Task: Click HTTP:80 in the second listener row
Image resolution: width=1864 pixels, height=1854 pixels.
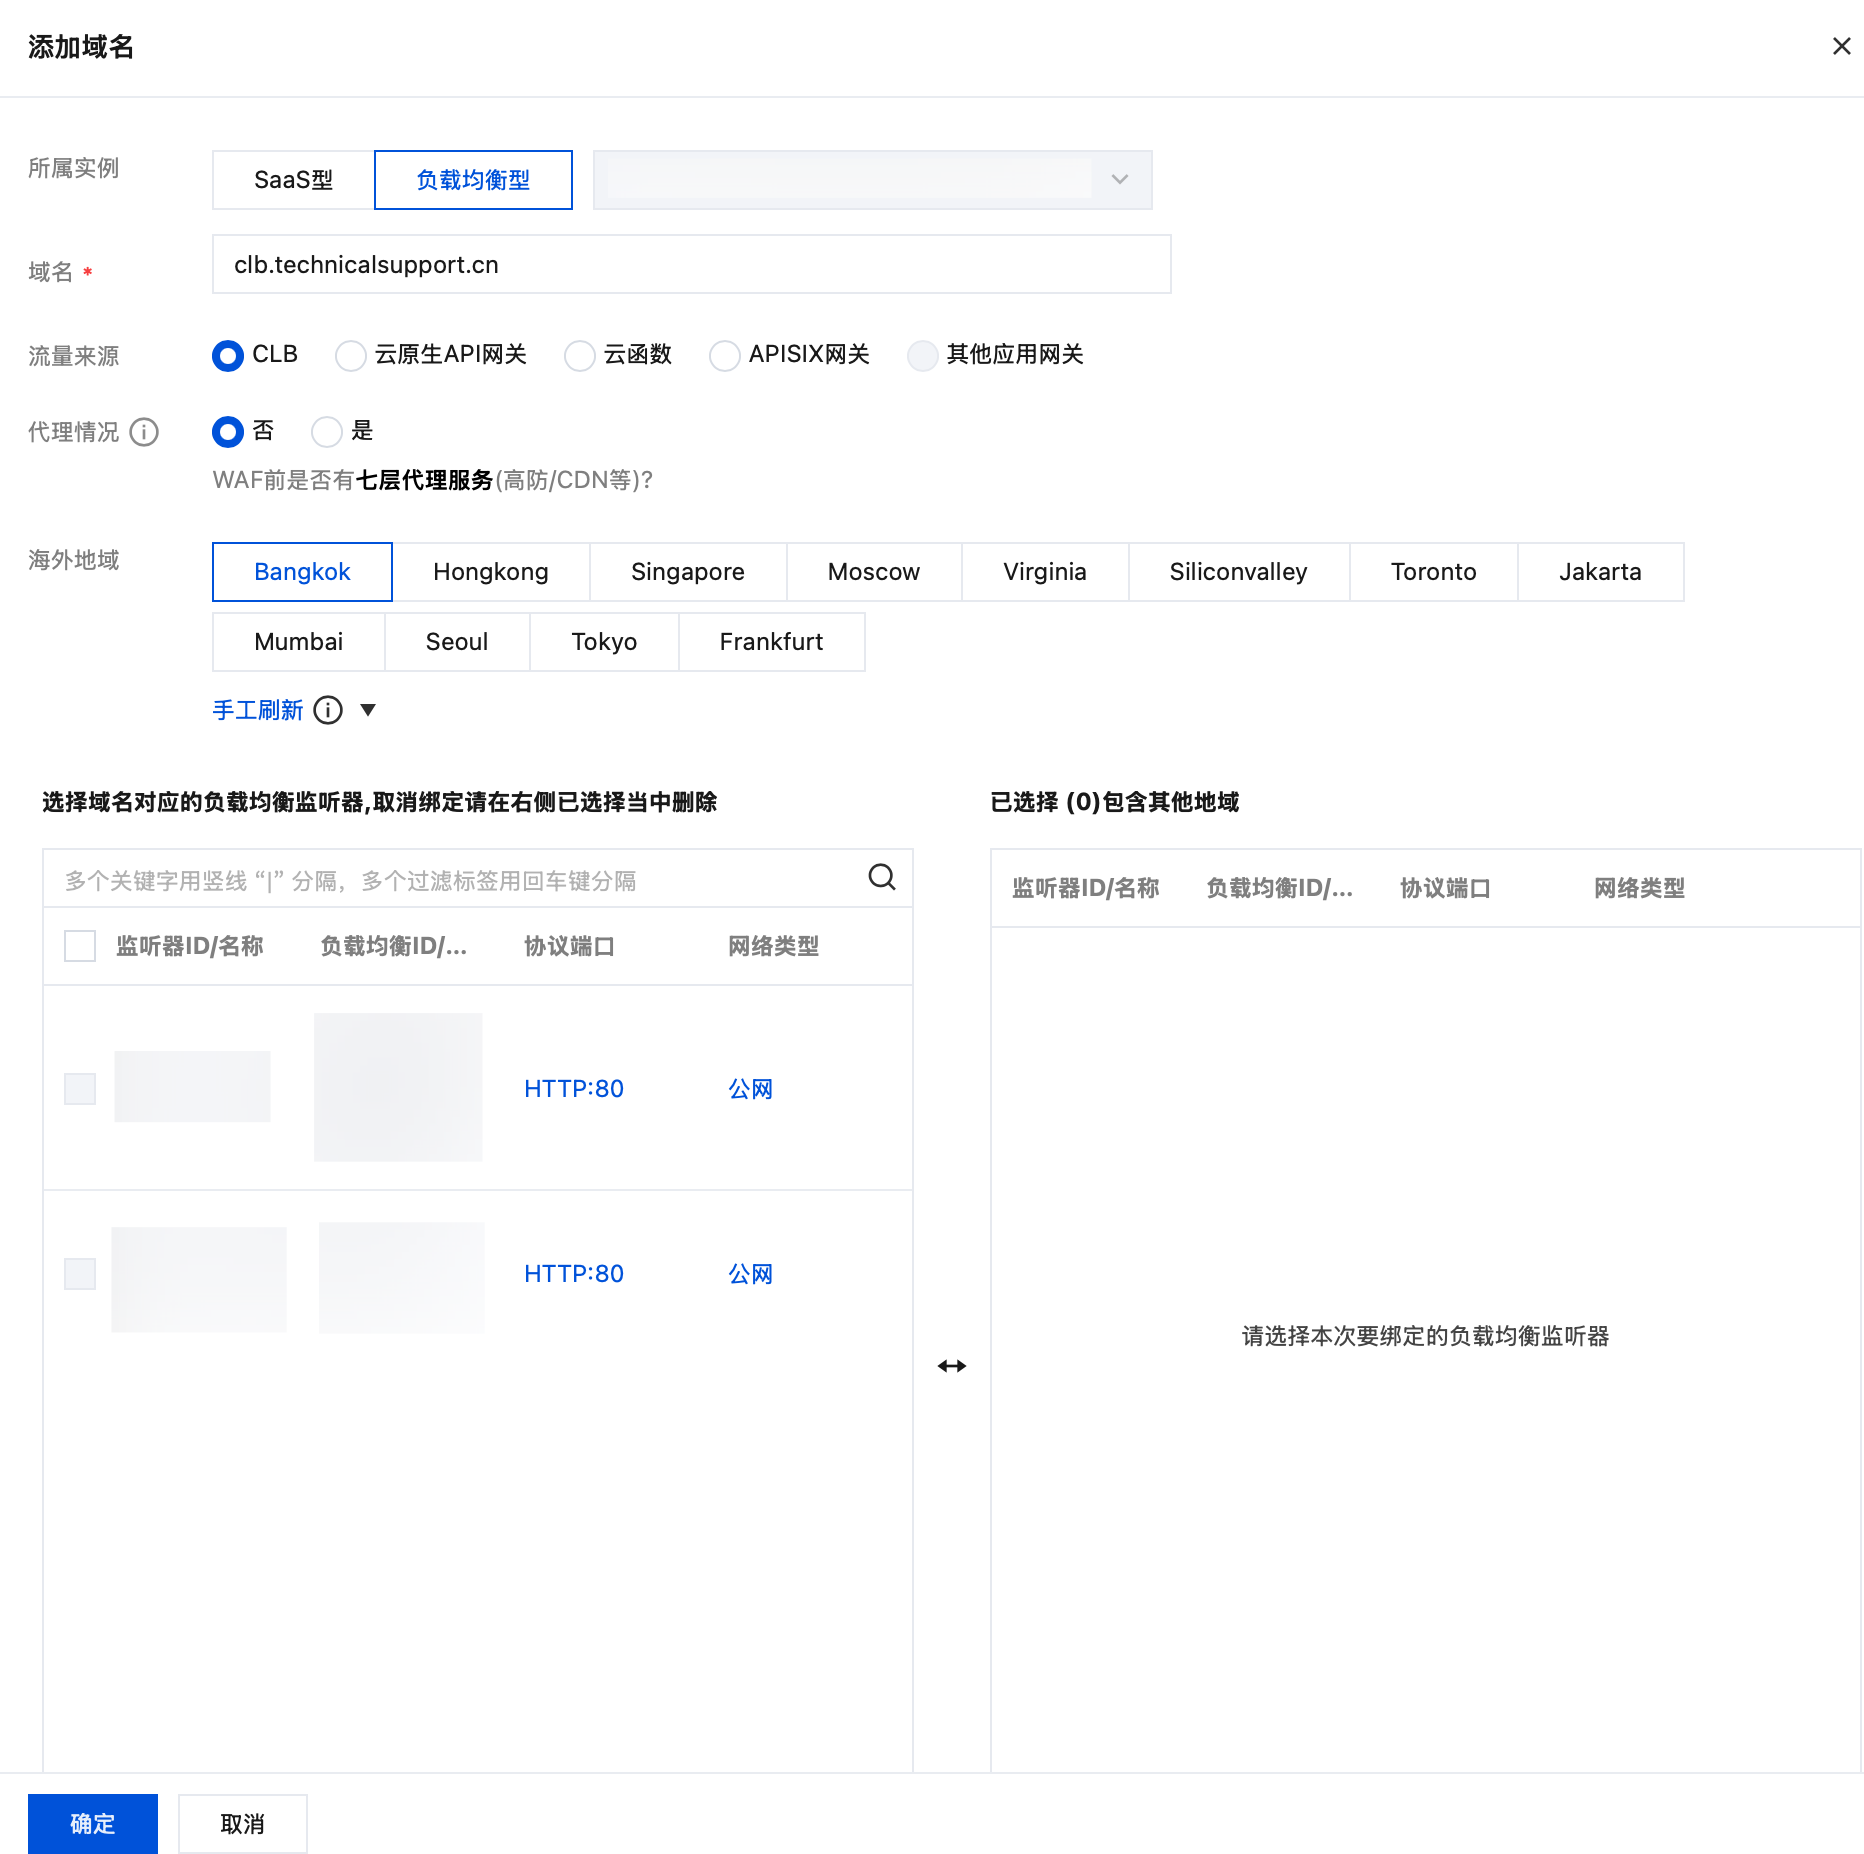Action: (574, 1274)
